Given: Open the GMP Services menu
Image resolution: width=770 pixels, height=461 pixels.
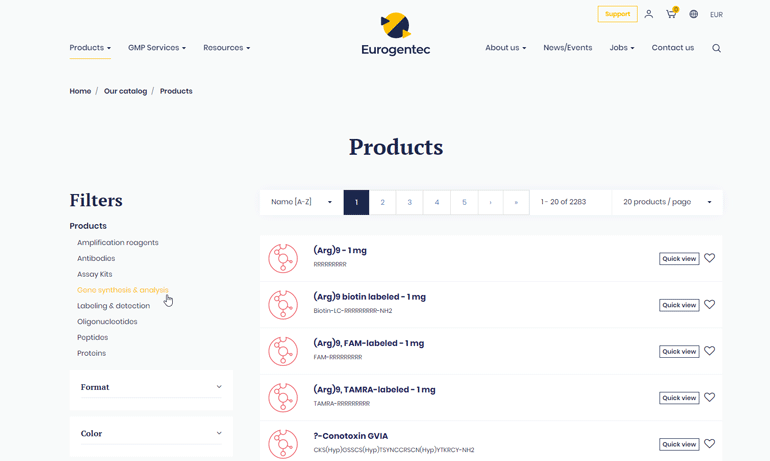Looking at the screenshot, I should (x=157, y=48).
